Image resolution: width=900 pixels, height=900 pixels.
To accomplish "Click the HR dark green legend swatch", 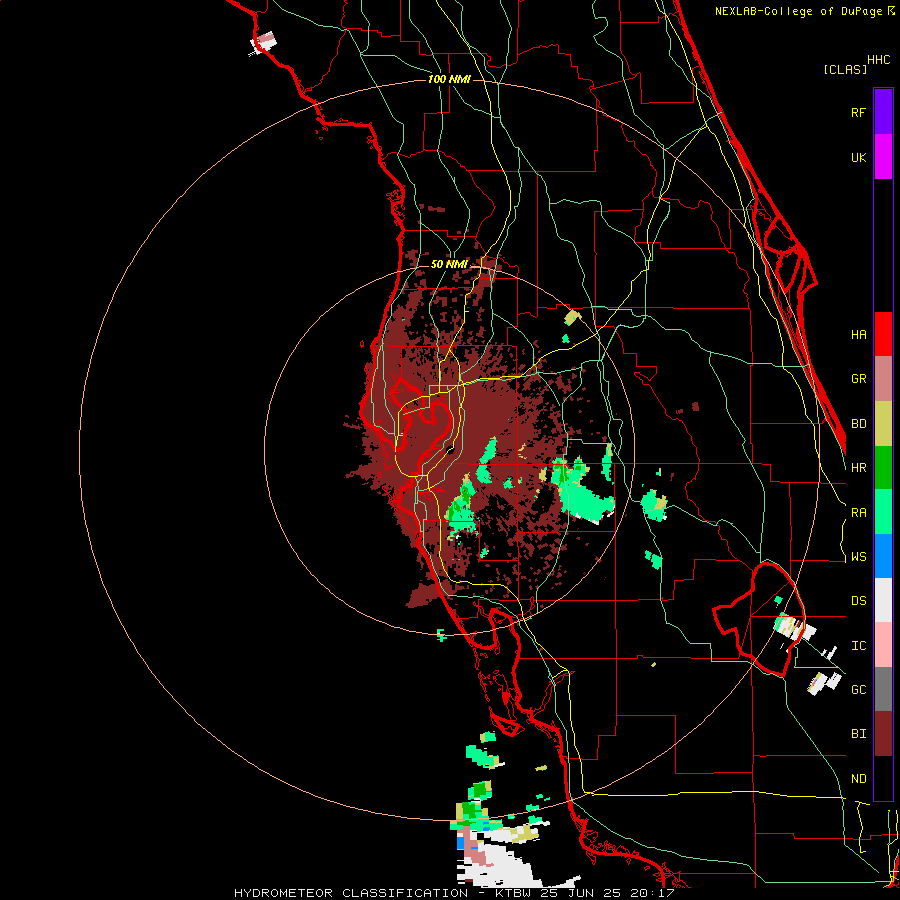I will (x=883, y=468).
